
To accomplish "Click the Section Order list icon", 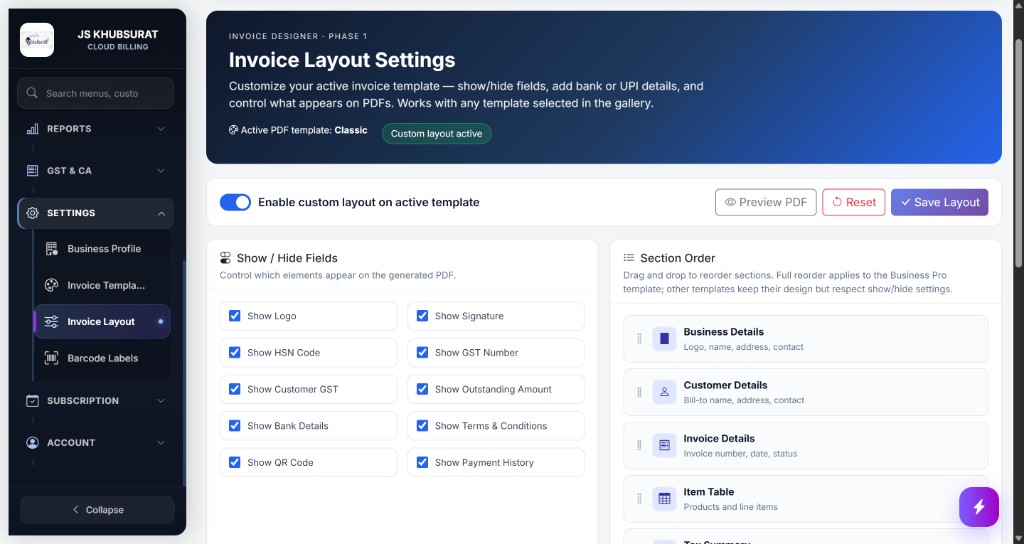I will 628,258.
